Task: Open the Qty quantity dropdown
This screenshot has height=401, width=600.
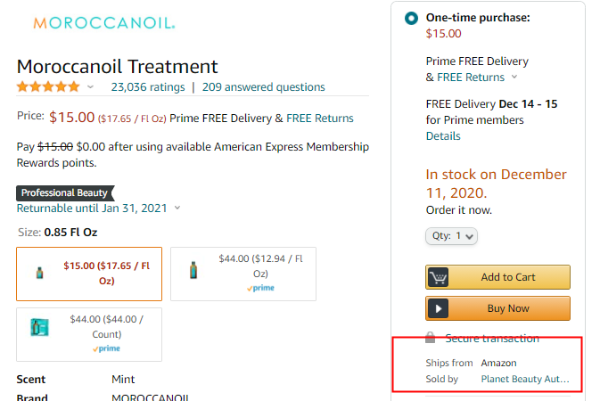Action: pyautogui.click(x=452, y=236)
